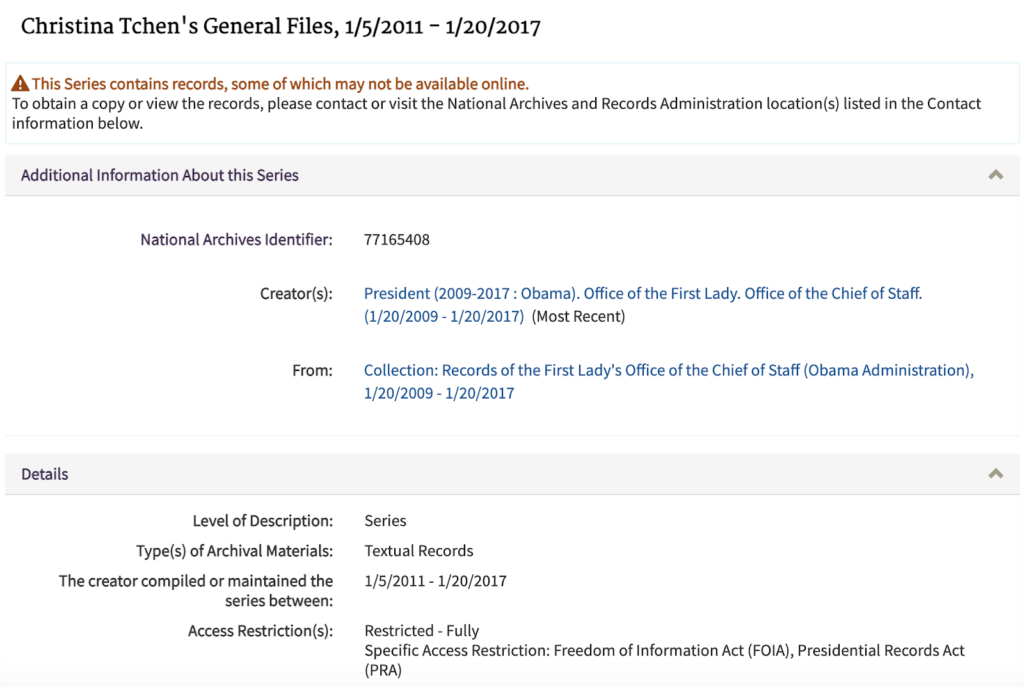Click the Specific Access Restriction FOIA text

(x=664, y=651)
